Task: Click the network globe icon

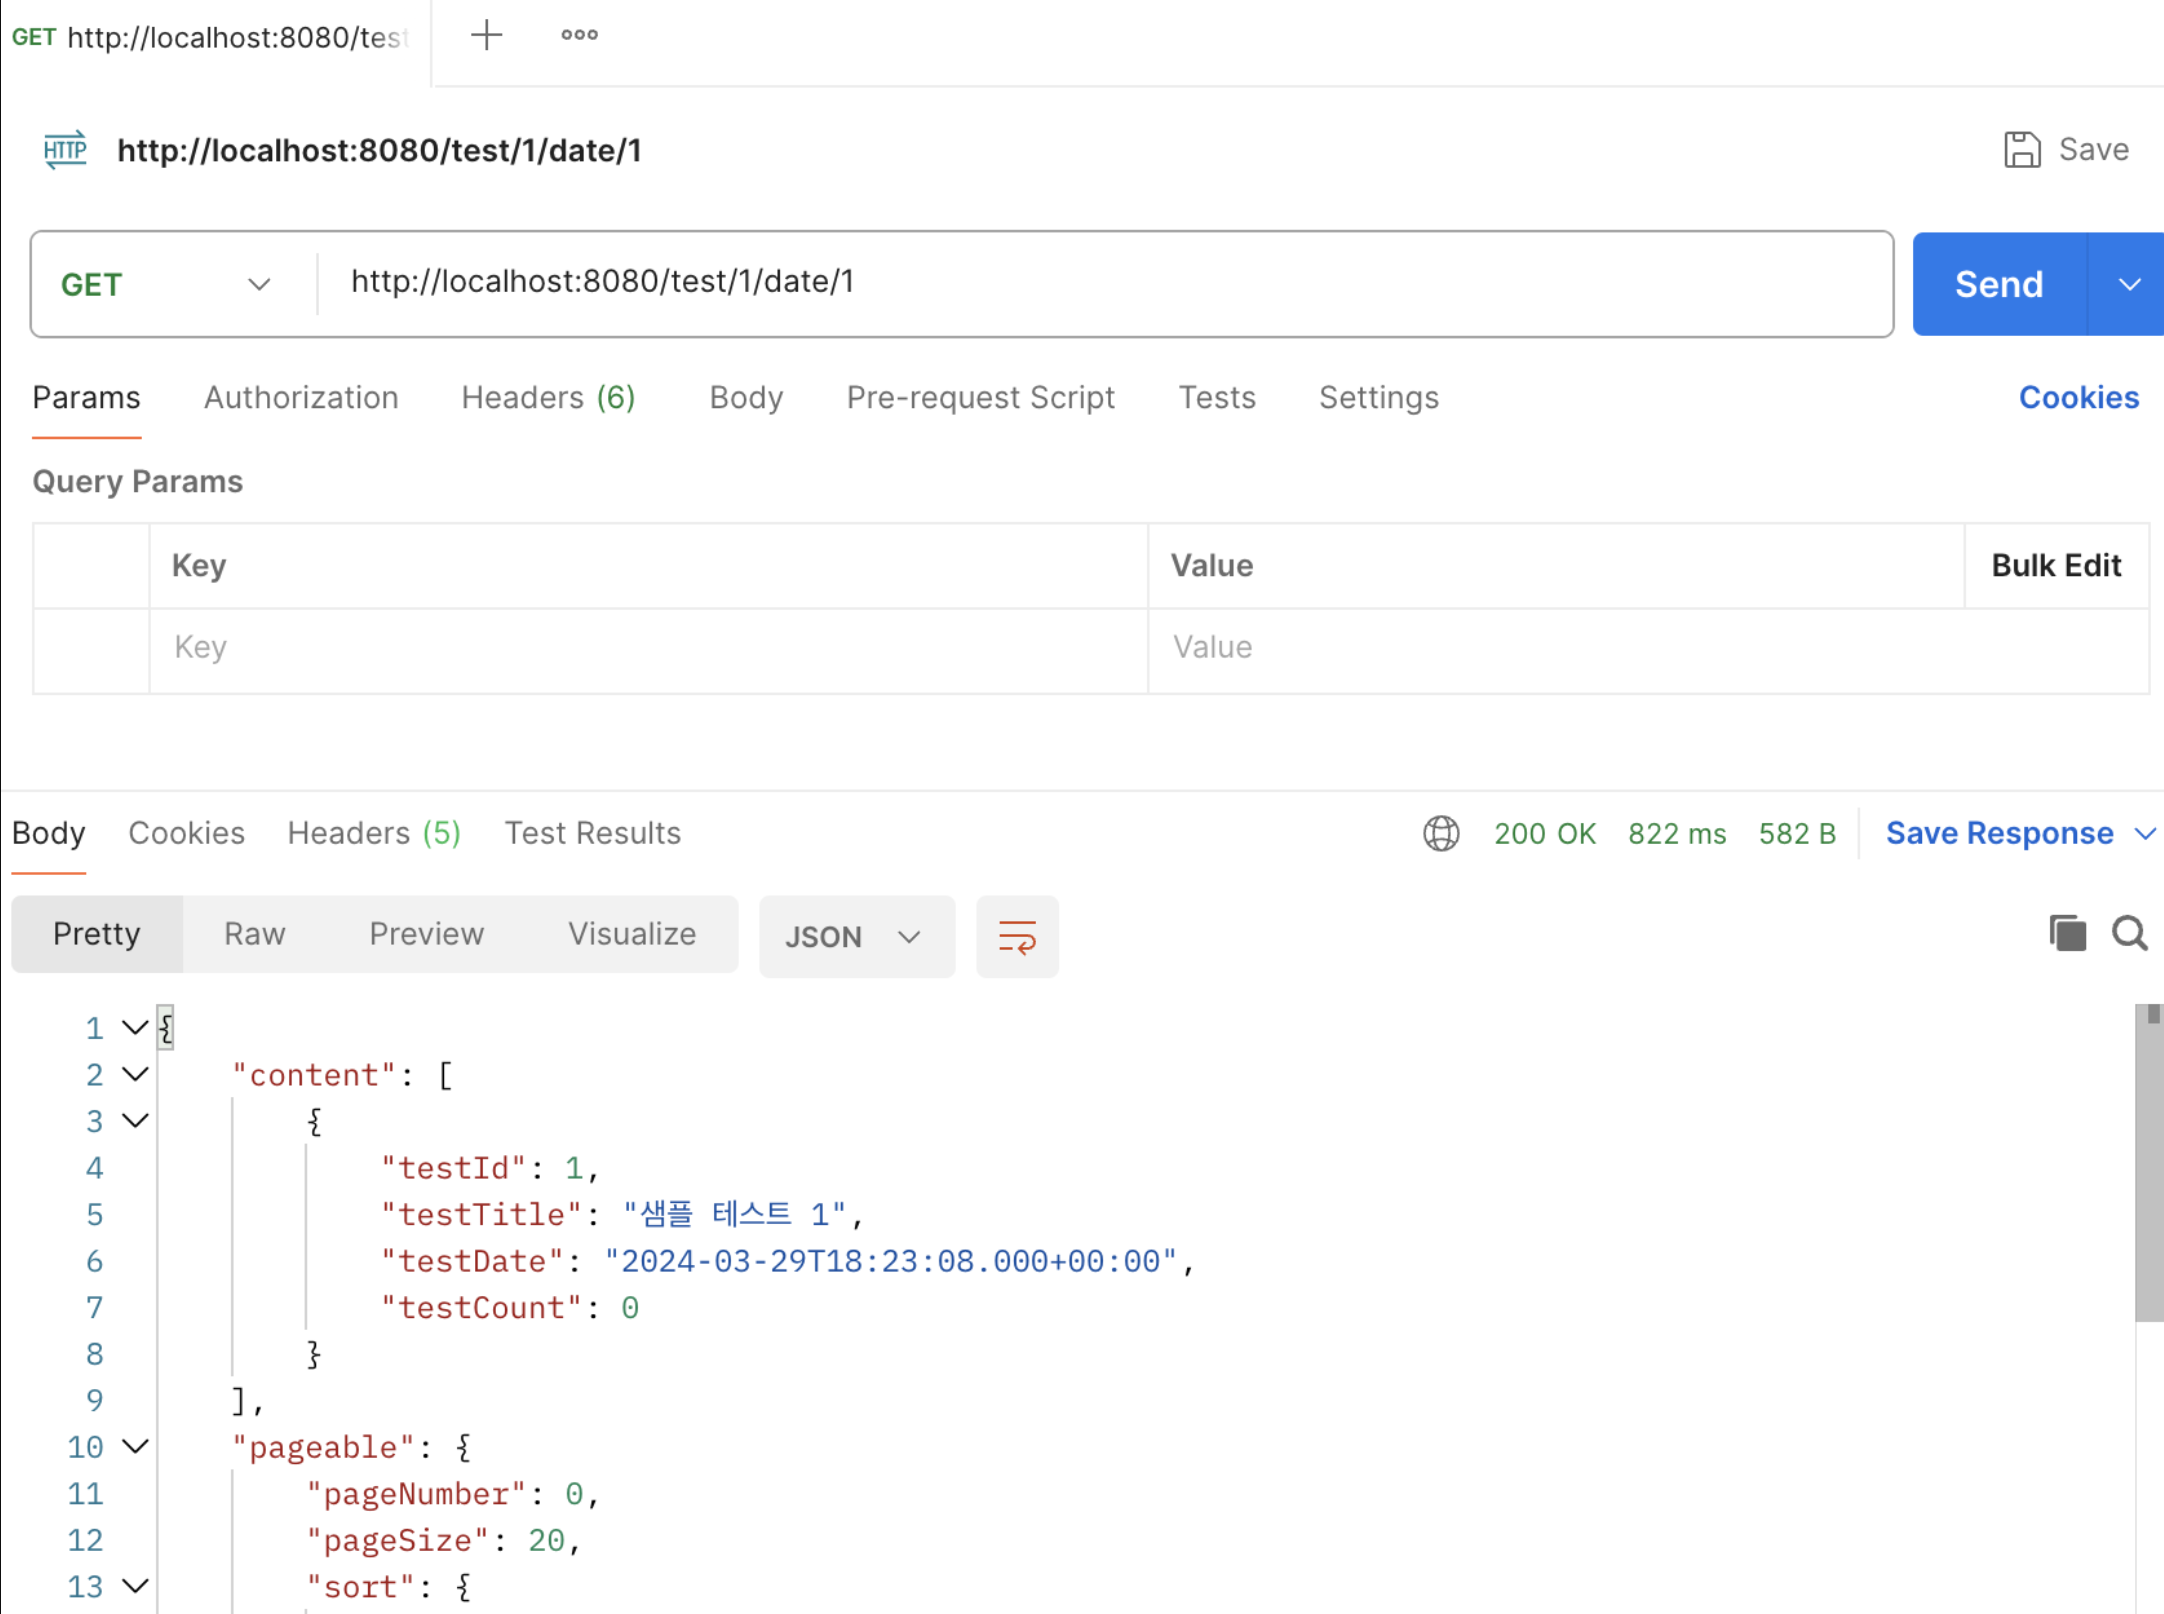Action: click(1440, 833)
